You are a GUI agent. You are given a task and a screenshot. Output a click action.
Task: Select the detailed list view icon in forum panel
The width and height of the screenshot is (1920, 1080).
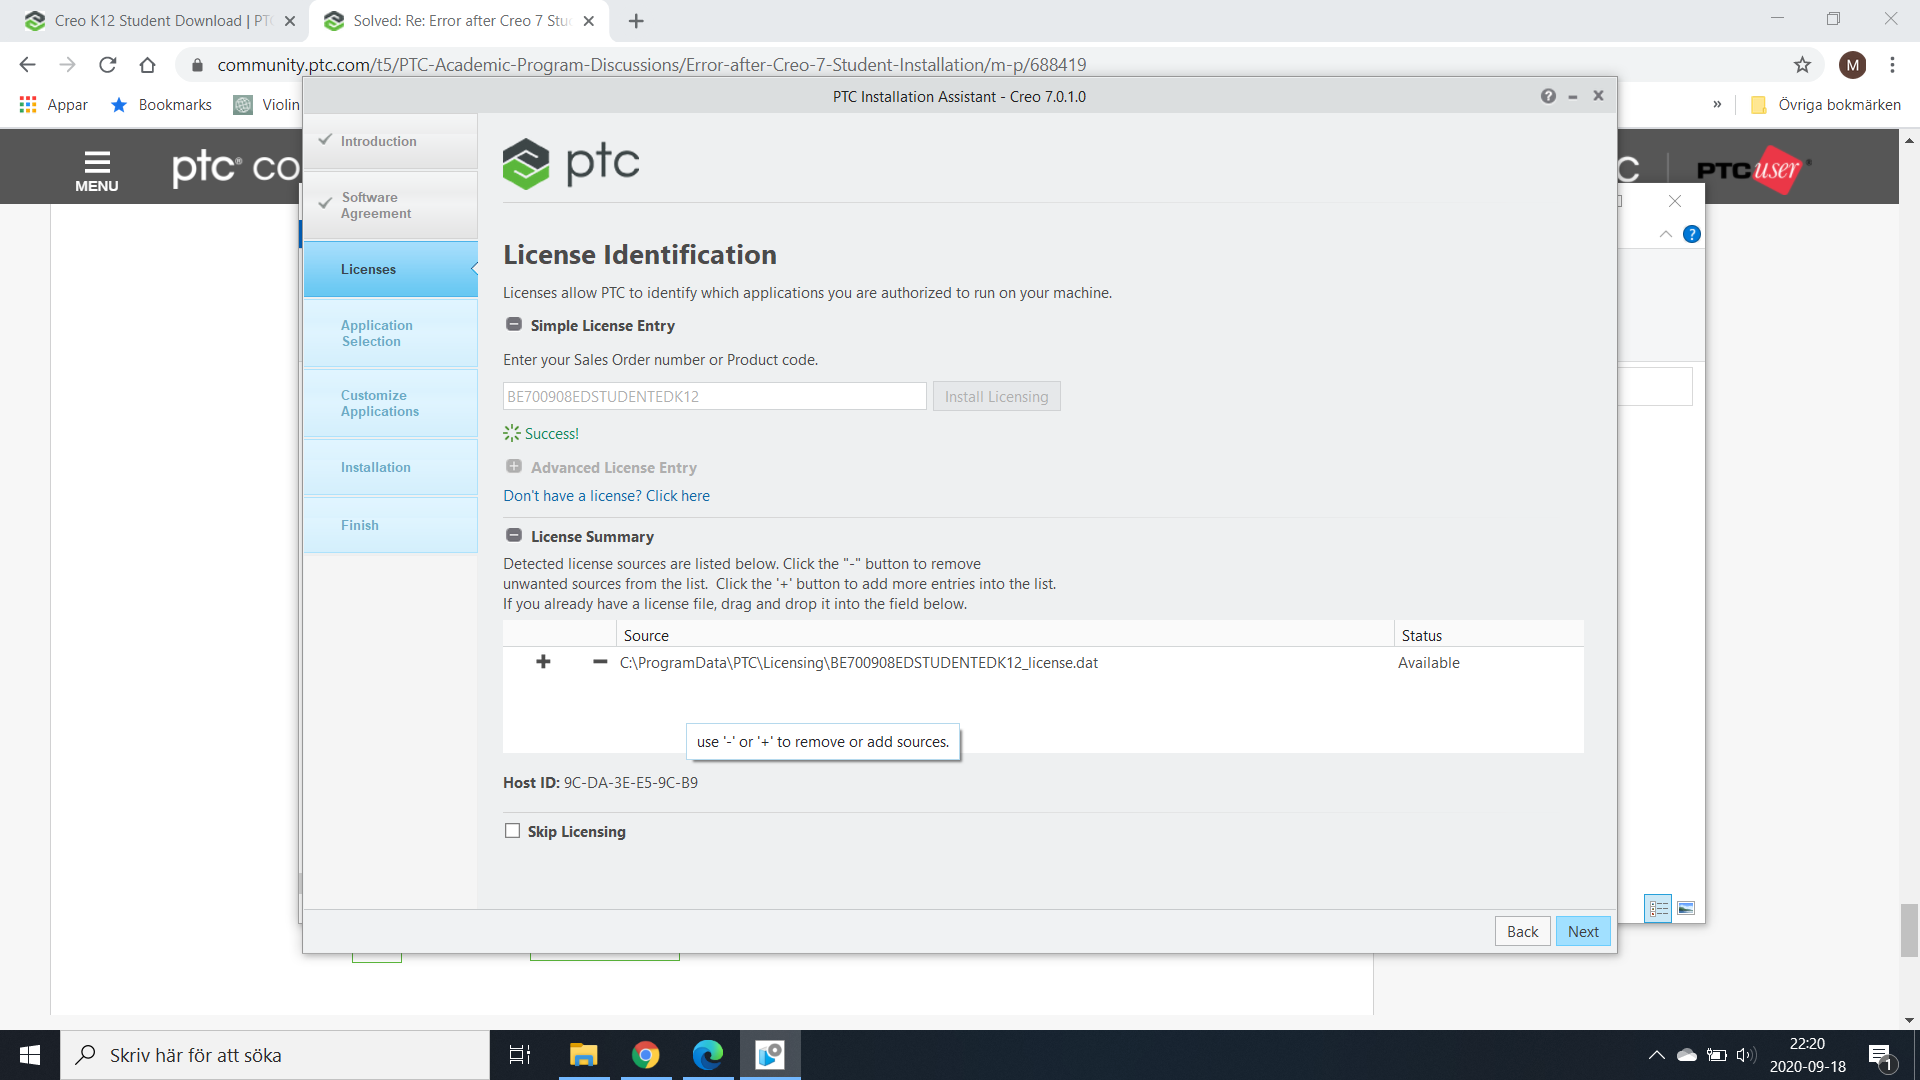point(1659,908)
